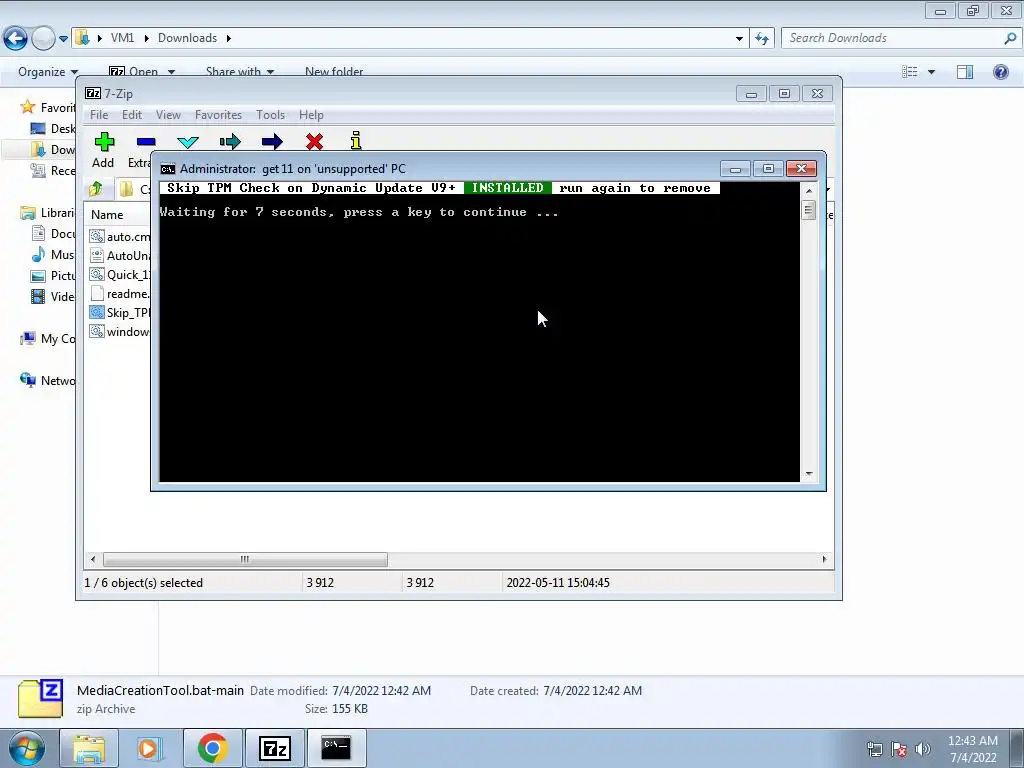This screenshot has height=768, width=1024.
Task: Expand the arrow after Downloads breadcrumb
Action: pyautogui.click(x=229, y=38)
